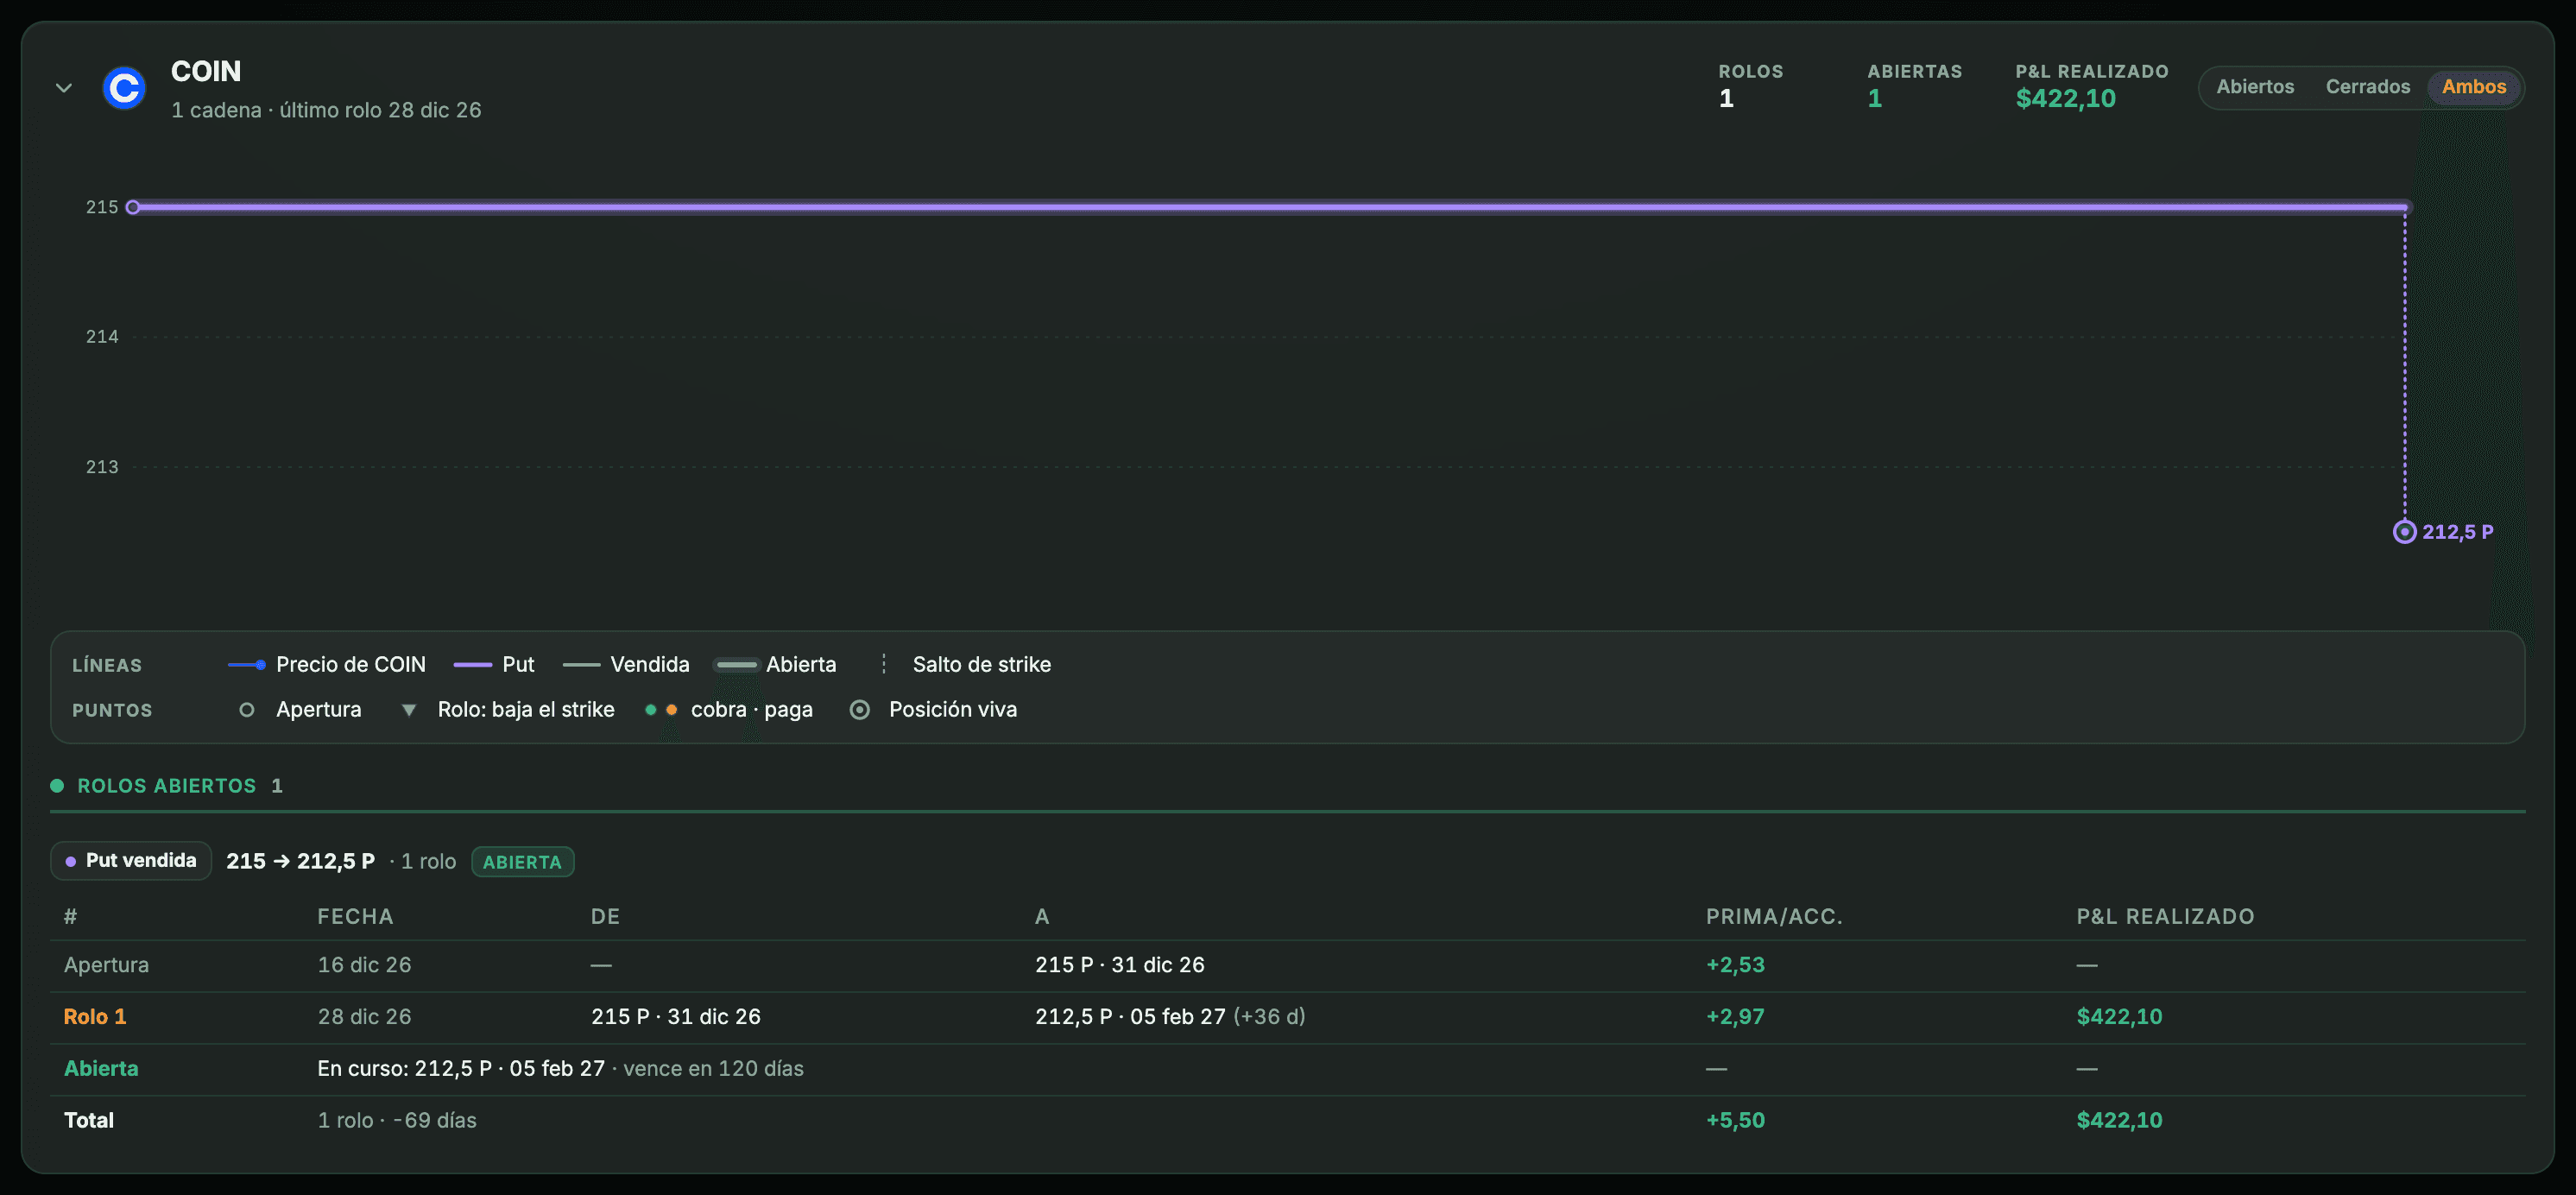2576x1195 pixels.
Task: Switch filter to Cerrados
Action: pos(2367,87)
